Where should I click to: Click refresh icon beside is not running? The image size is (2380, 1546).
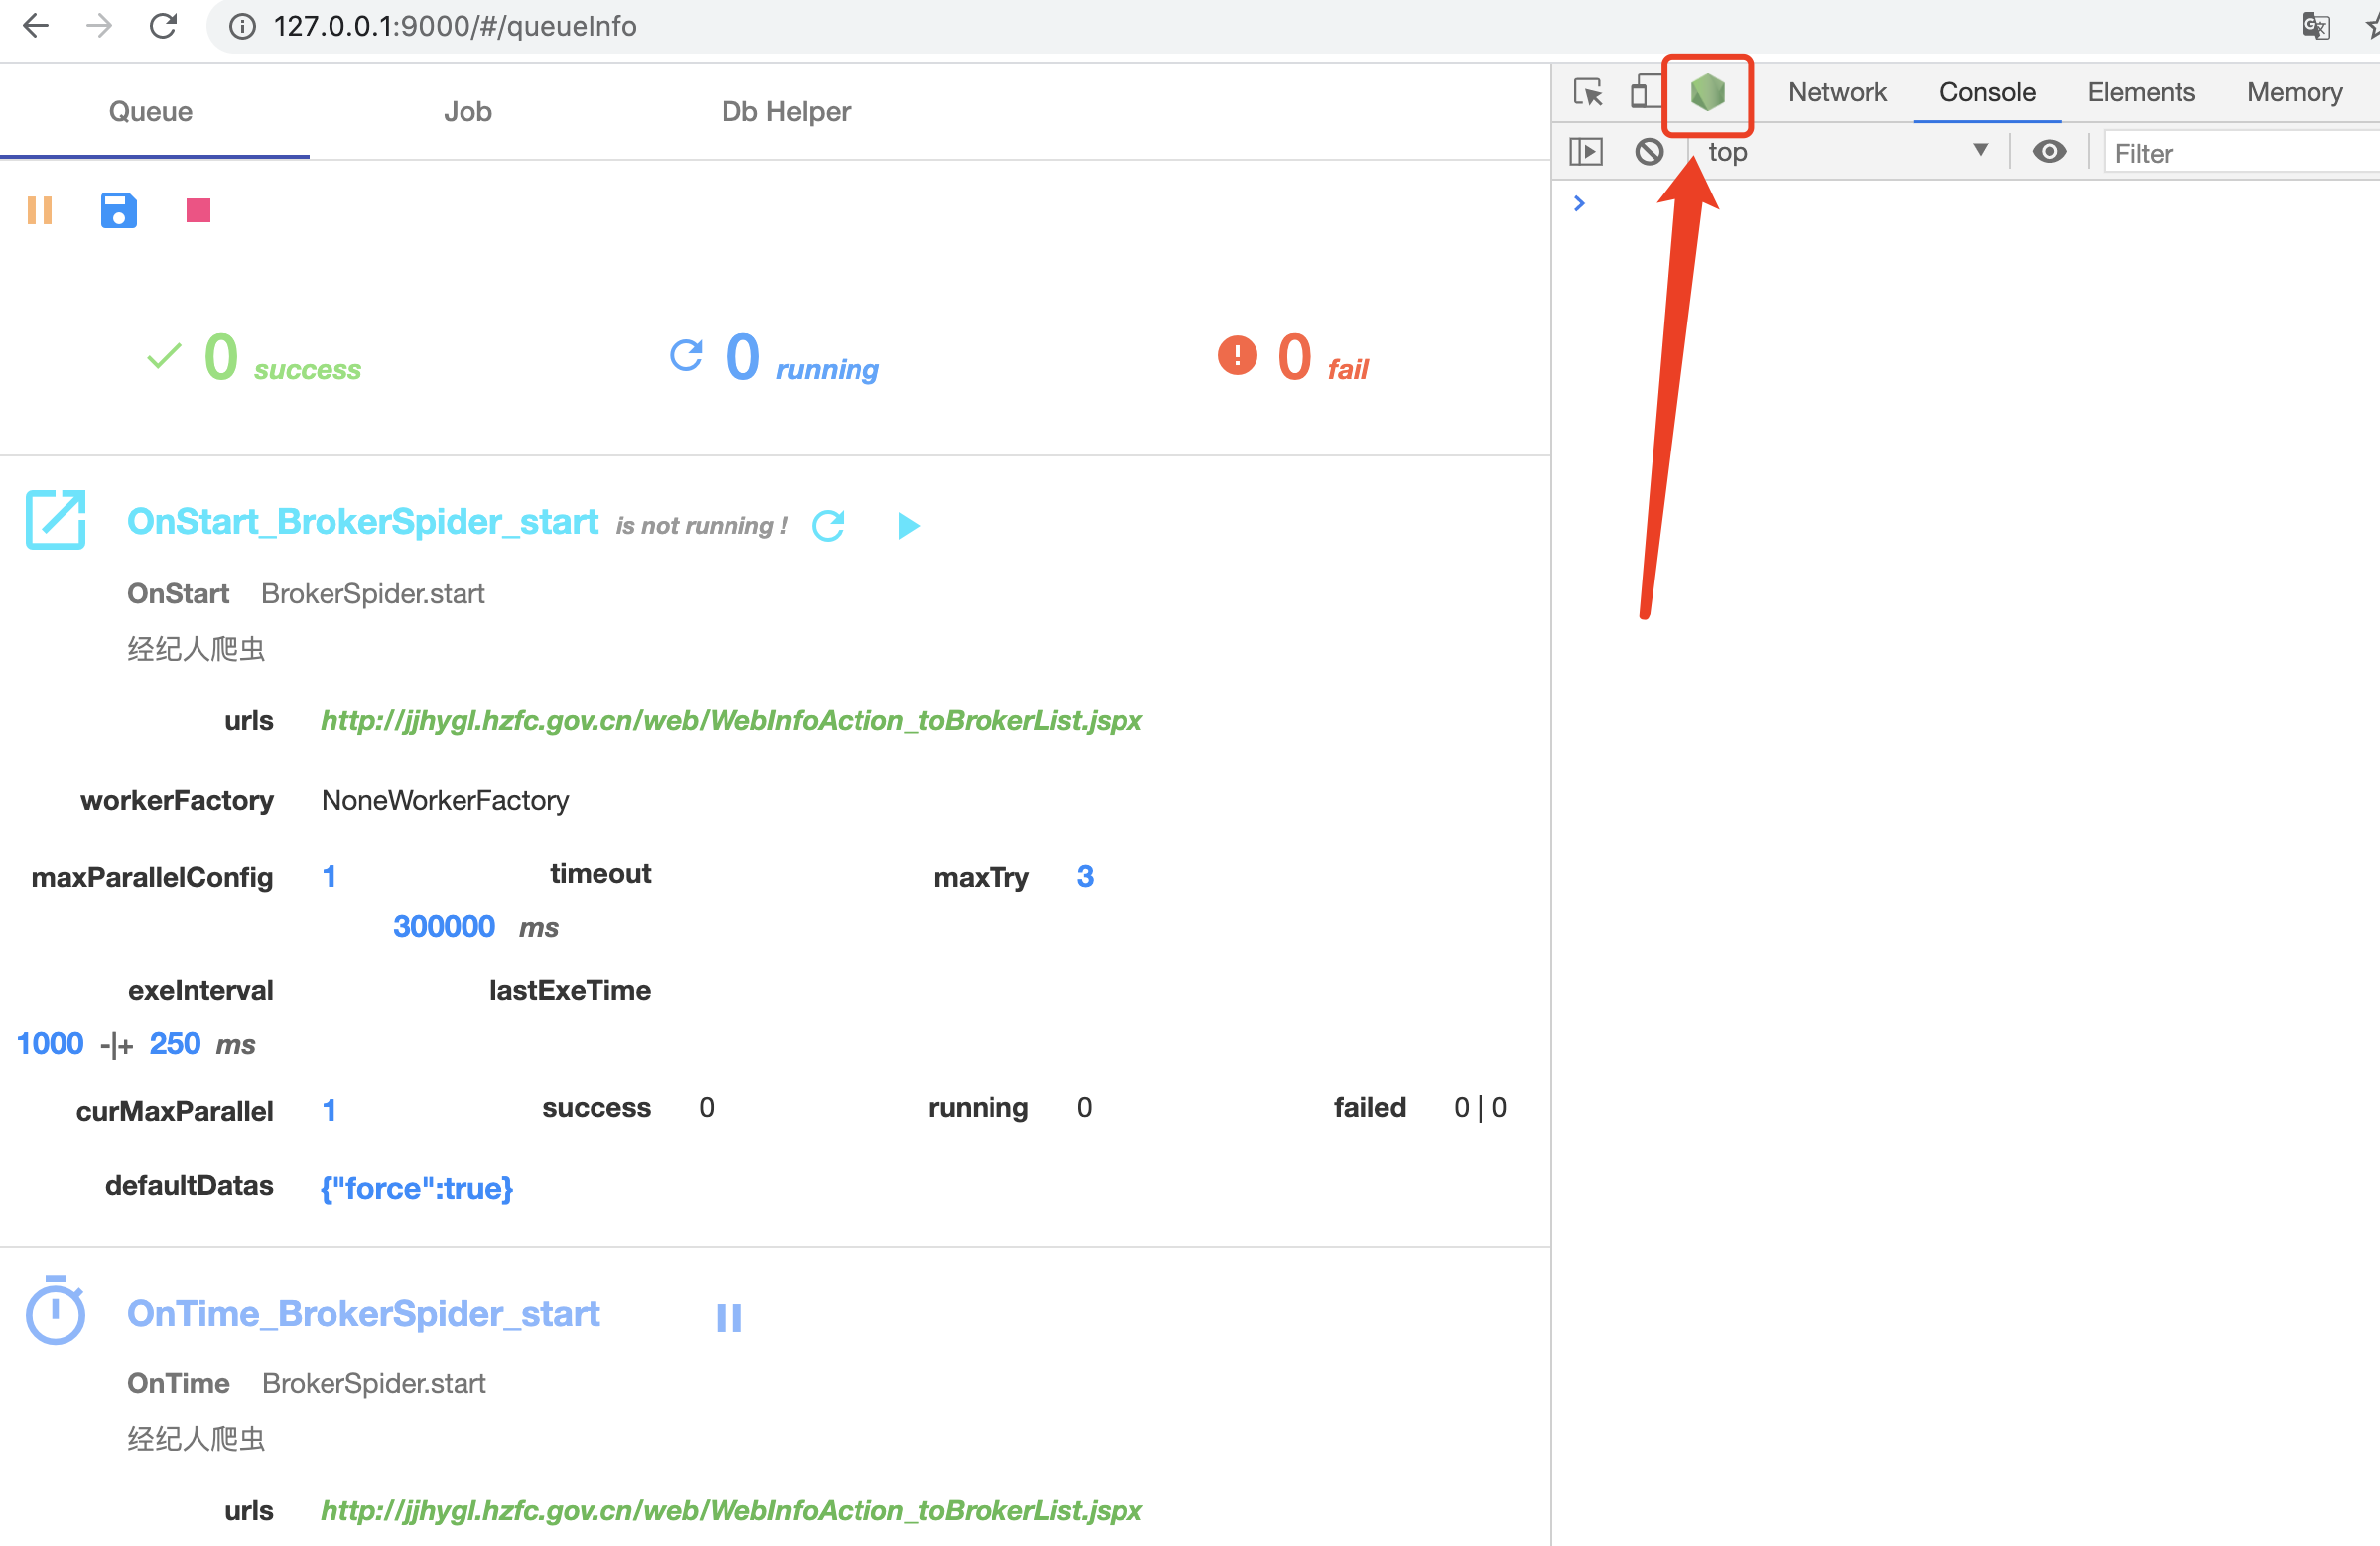[828, 526]
